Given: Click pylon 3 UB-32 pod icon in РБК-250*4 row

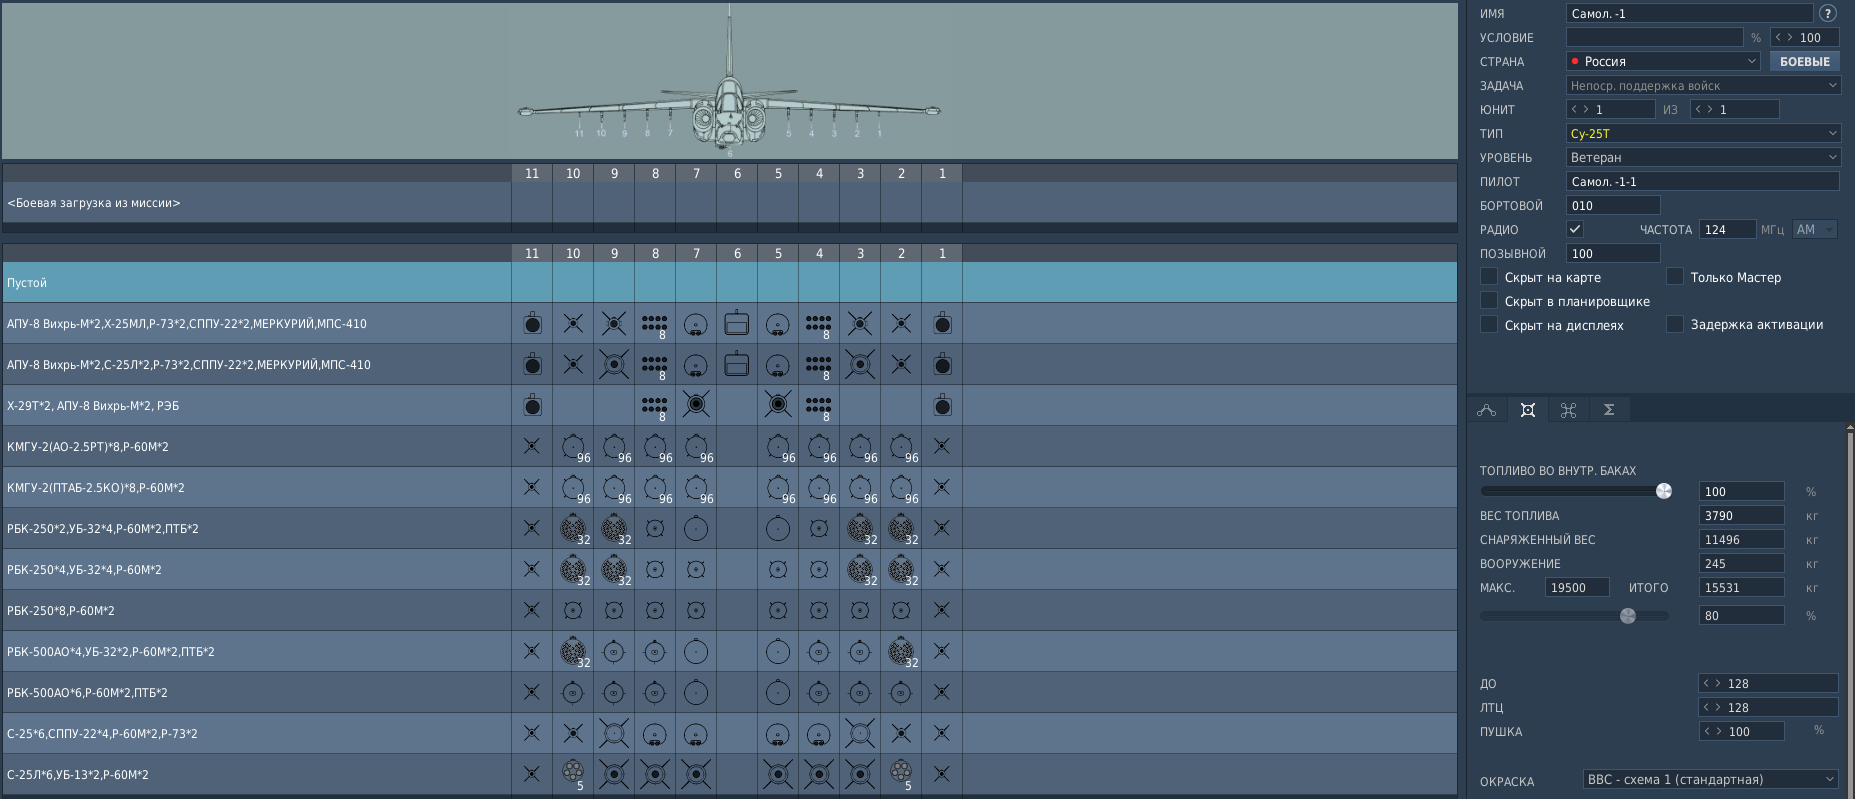Looking at the screenshot, I should tap(861, 570).
